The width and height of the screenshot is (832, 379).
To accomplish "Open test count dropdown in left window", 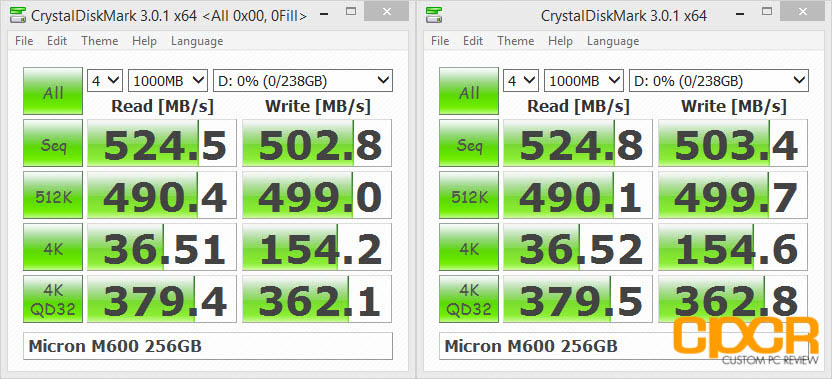I will pyautogui.click(x=105, y=81).
